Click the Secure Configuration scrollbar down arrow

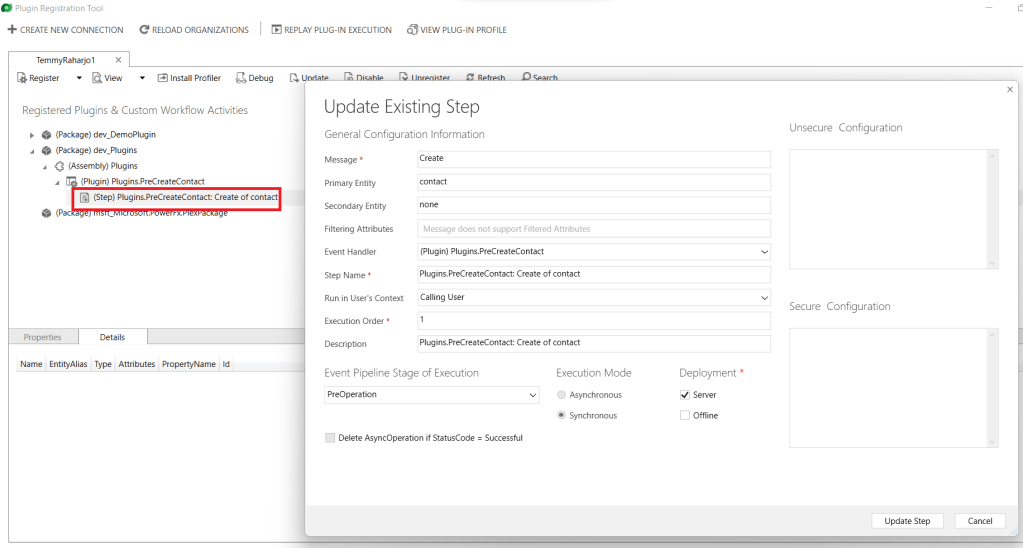click(x=992, y=442)
